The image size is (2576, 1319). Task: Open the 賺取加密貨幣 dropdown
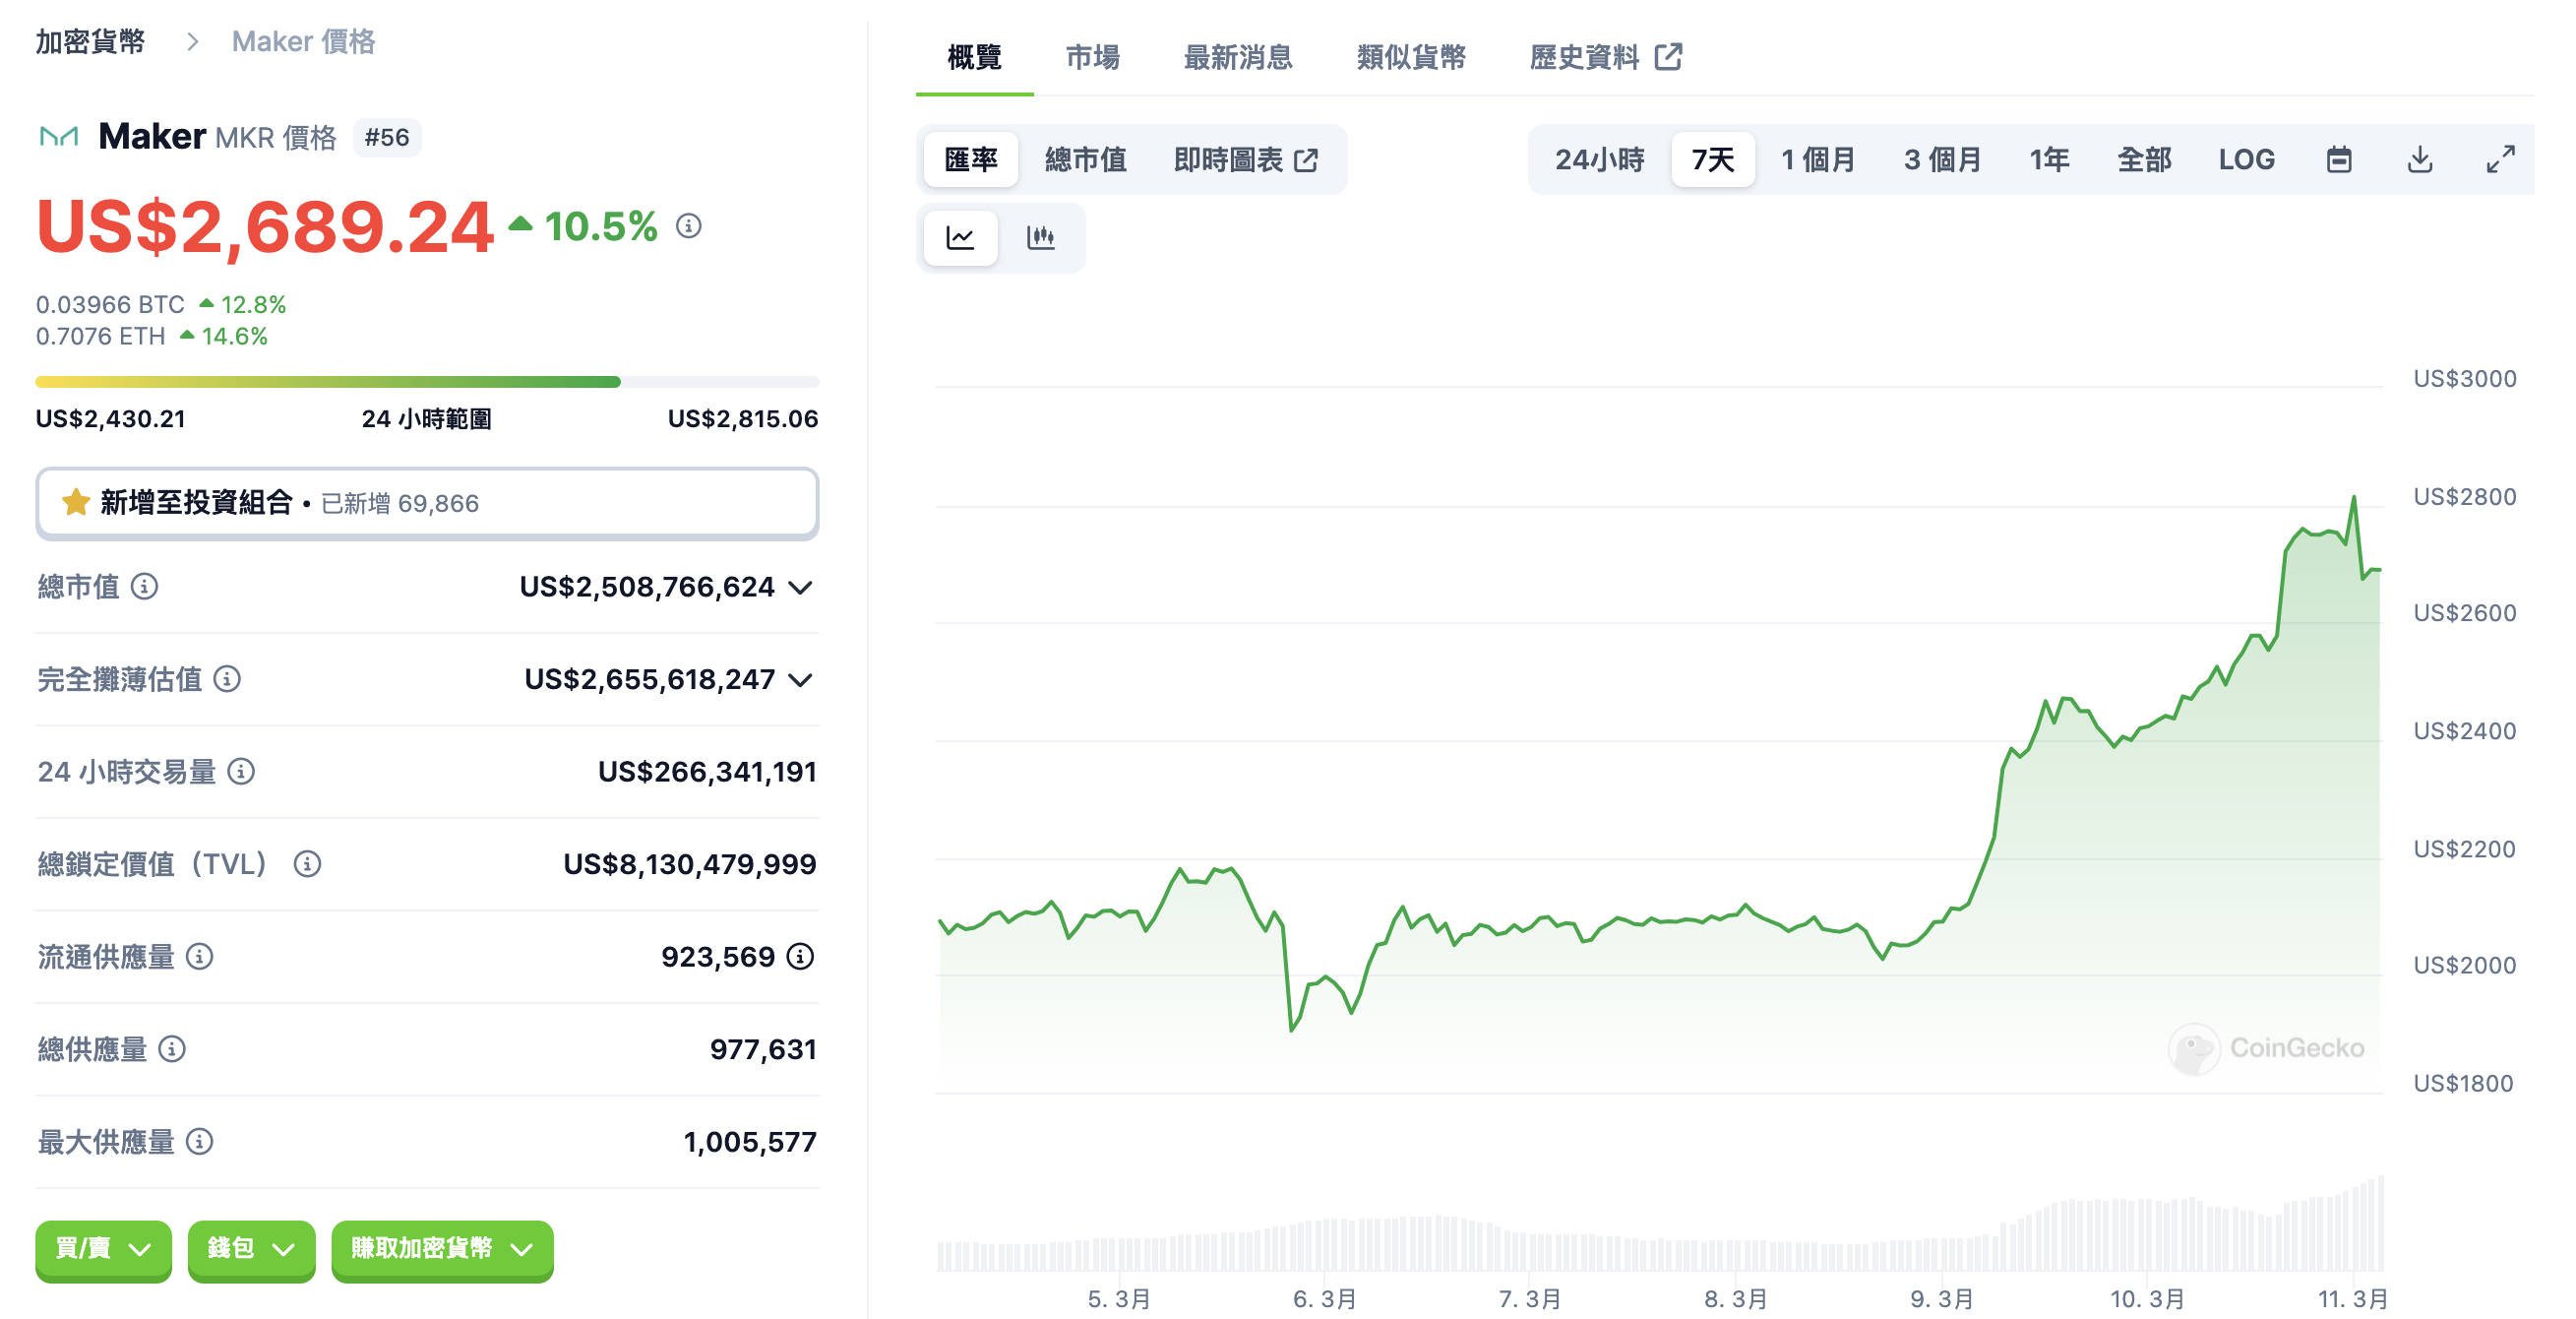tap(441, 1249)
